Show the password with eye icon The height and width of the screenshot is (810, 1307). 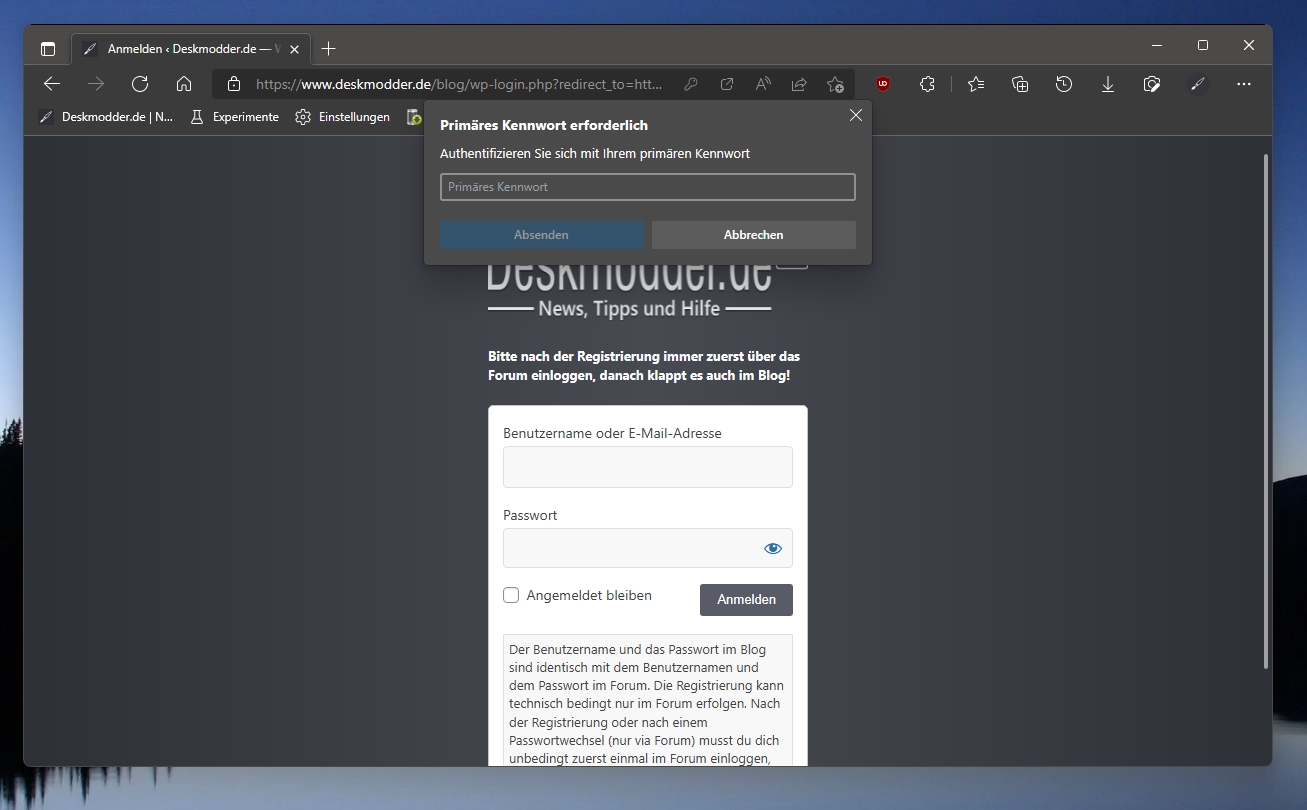click(773, 548)
